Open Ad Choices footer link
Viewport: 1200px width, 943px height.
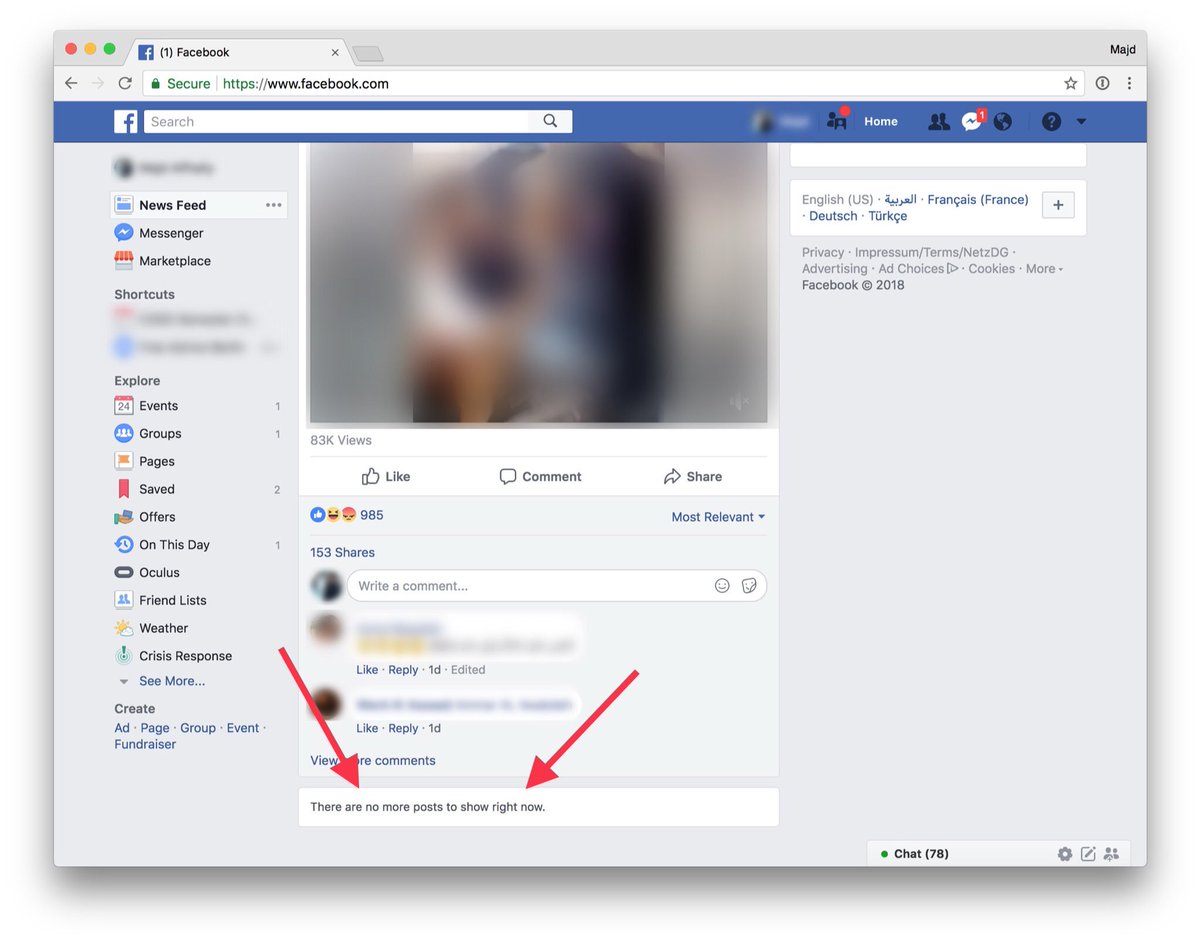click(918, 269)
